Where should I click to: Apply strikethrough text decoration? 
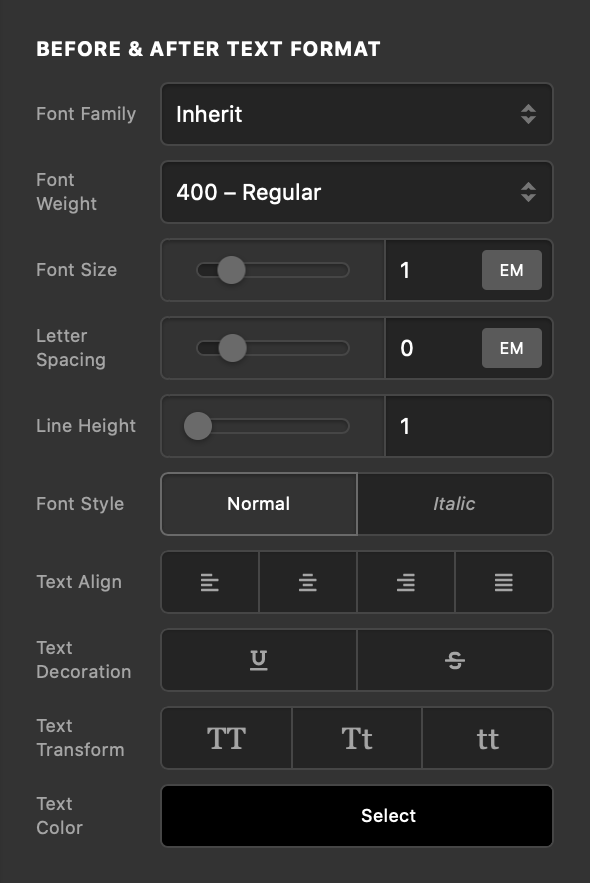[x=455, y=660]
